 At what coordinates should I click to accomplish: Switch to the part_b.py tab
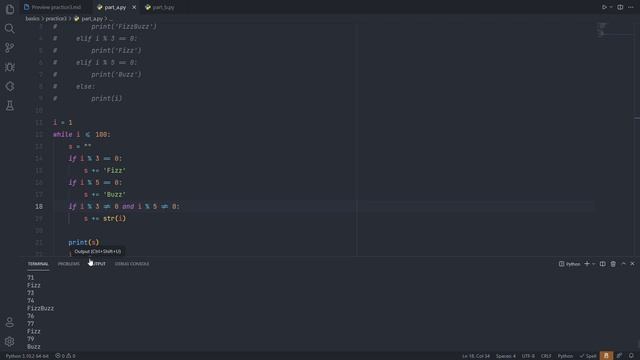coord(160,7)
